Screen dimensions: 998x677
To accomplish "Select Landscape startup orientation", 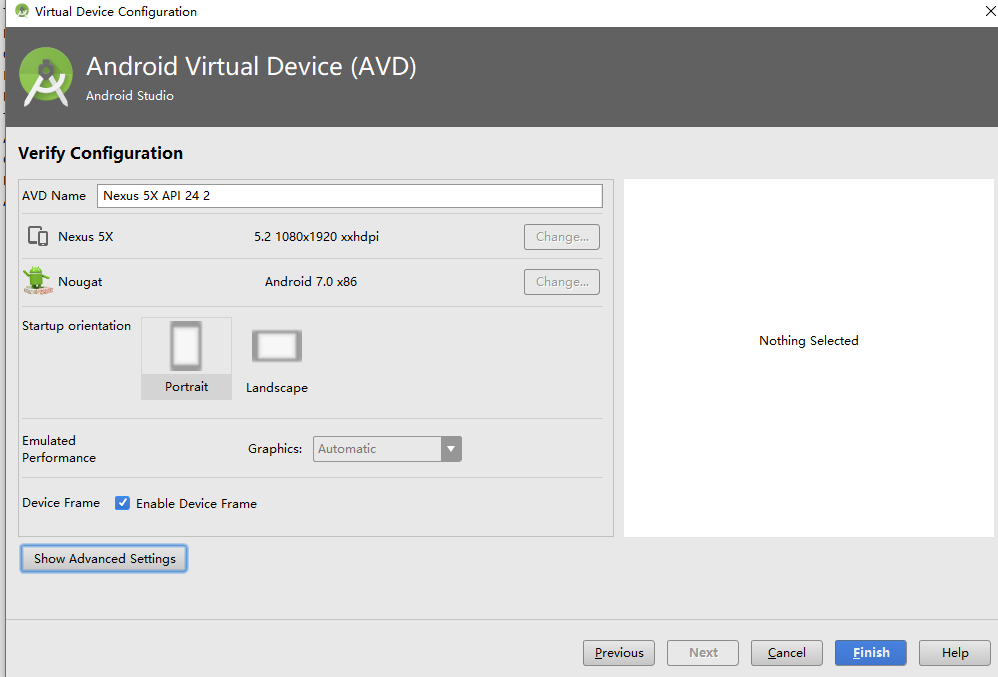I will (277, 359).
